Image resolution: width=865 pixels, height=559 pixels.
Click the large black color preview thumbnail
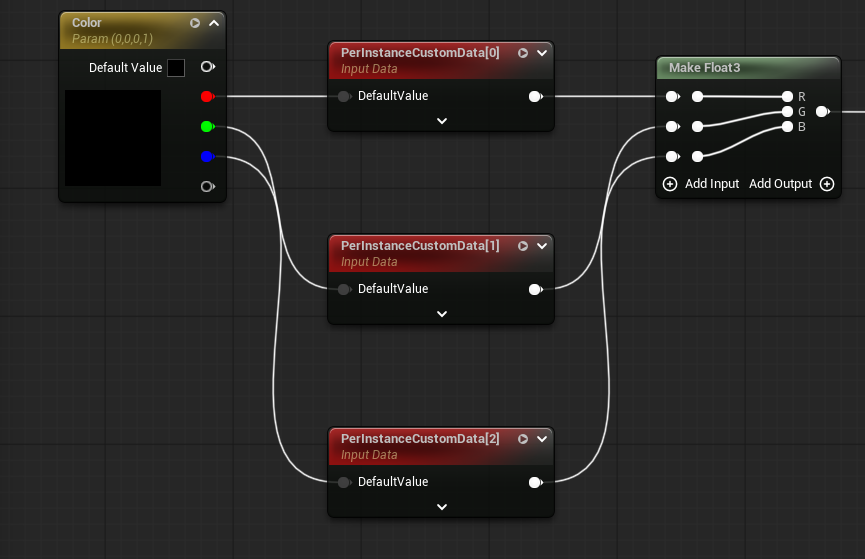click(113, 138)
